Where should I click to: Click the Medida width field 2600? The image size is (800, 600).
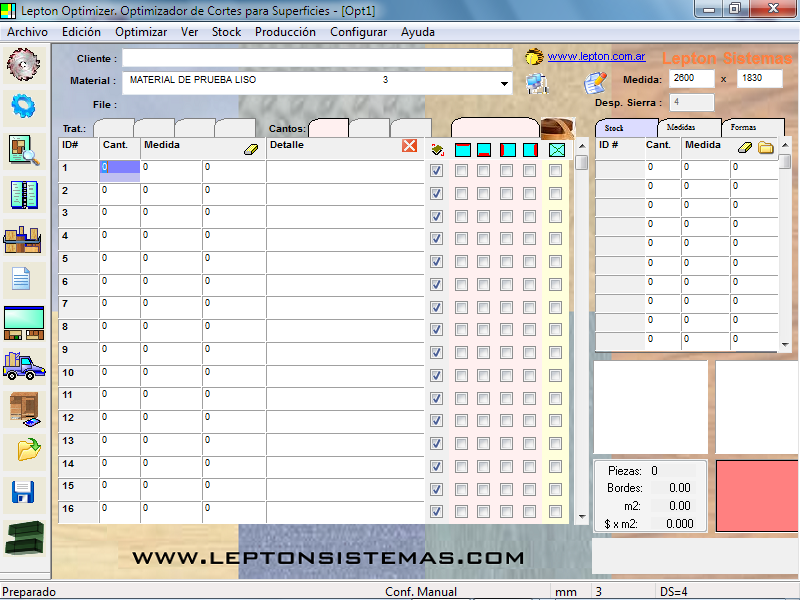point(691,79)
